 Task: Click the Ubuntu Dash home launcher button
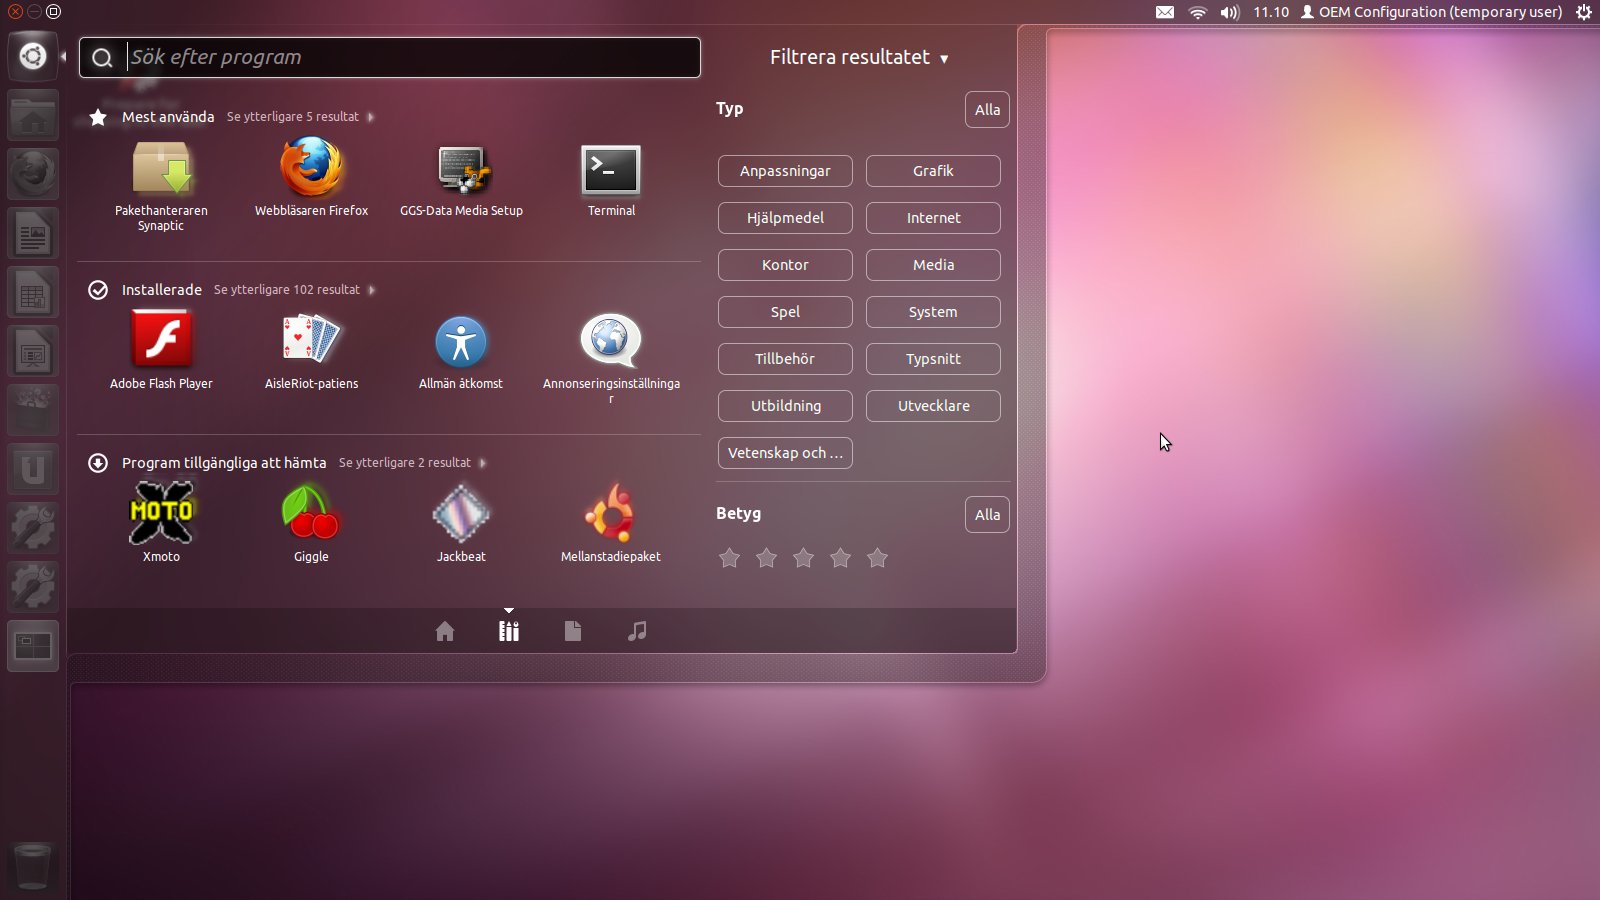(x=33, y=56)
